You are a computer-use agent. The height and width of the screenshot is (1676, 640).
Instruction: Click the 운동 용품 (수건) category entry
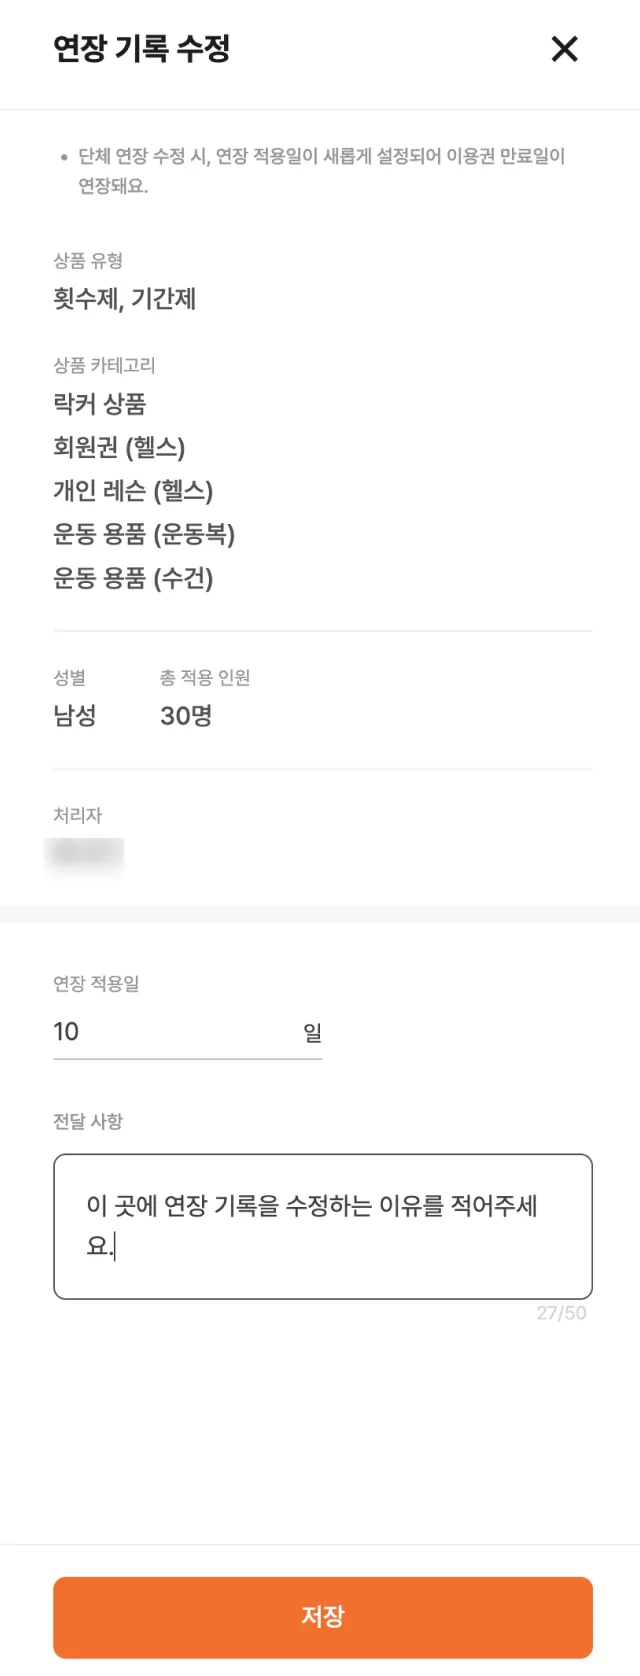pyautogui.click(x=133, y=578)
